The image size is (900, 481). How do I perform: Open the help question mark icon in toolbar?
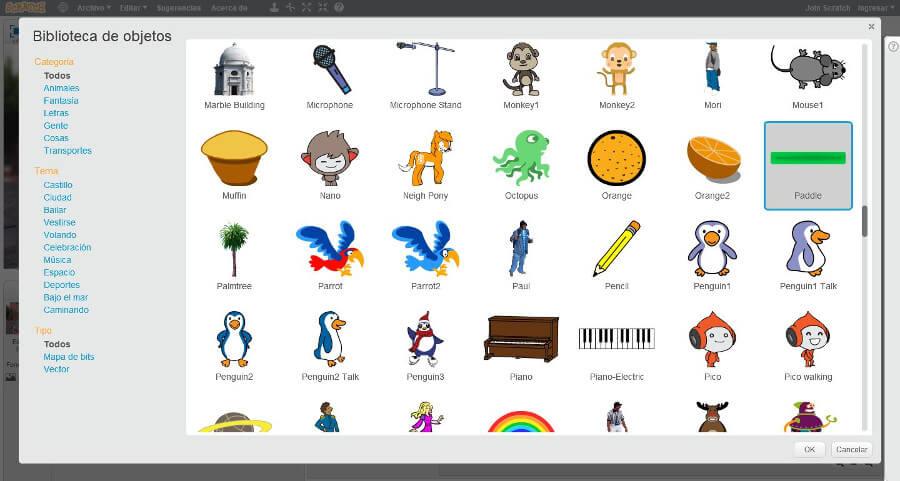339,7
